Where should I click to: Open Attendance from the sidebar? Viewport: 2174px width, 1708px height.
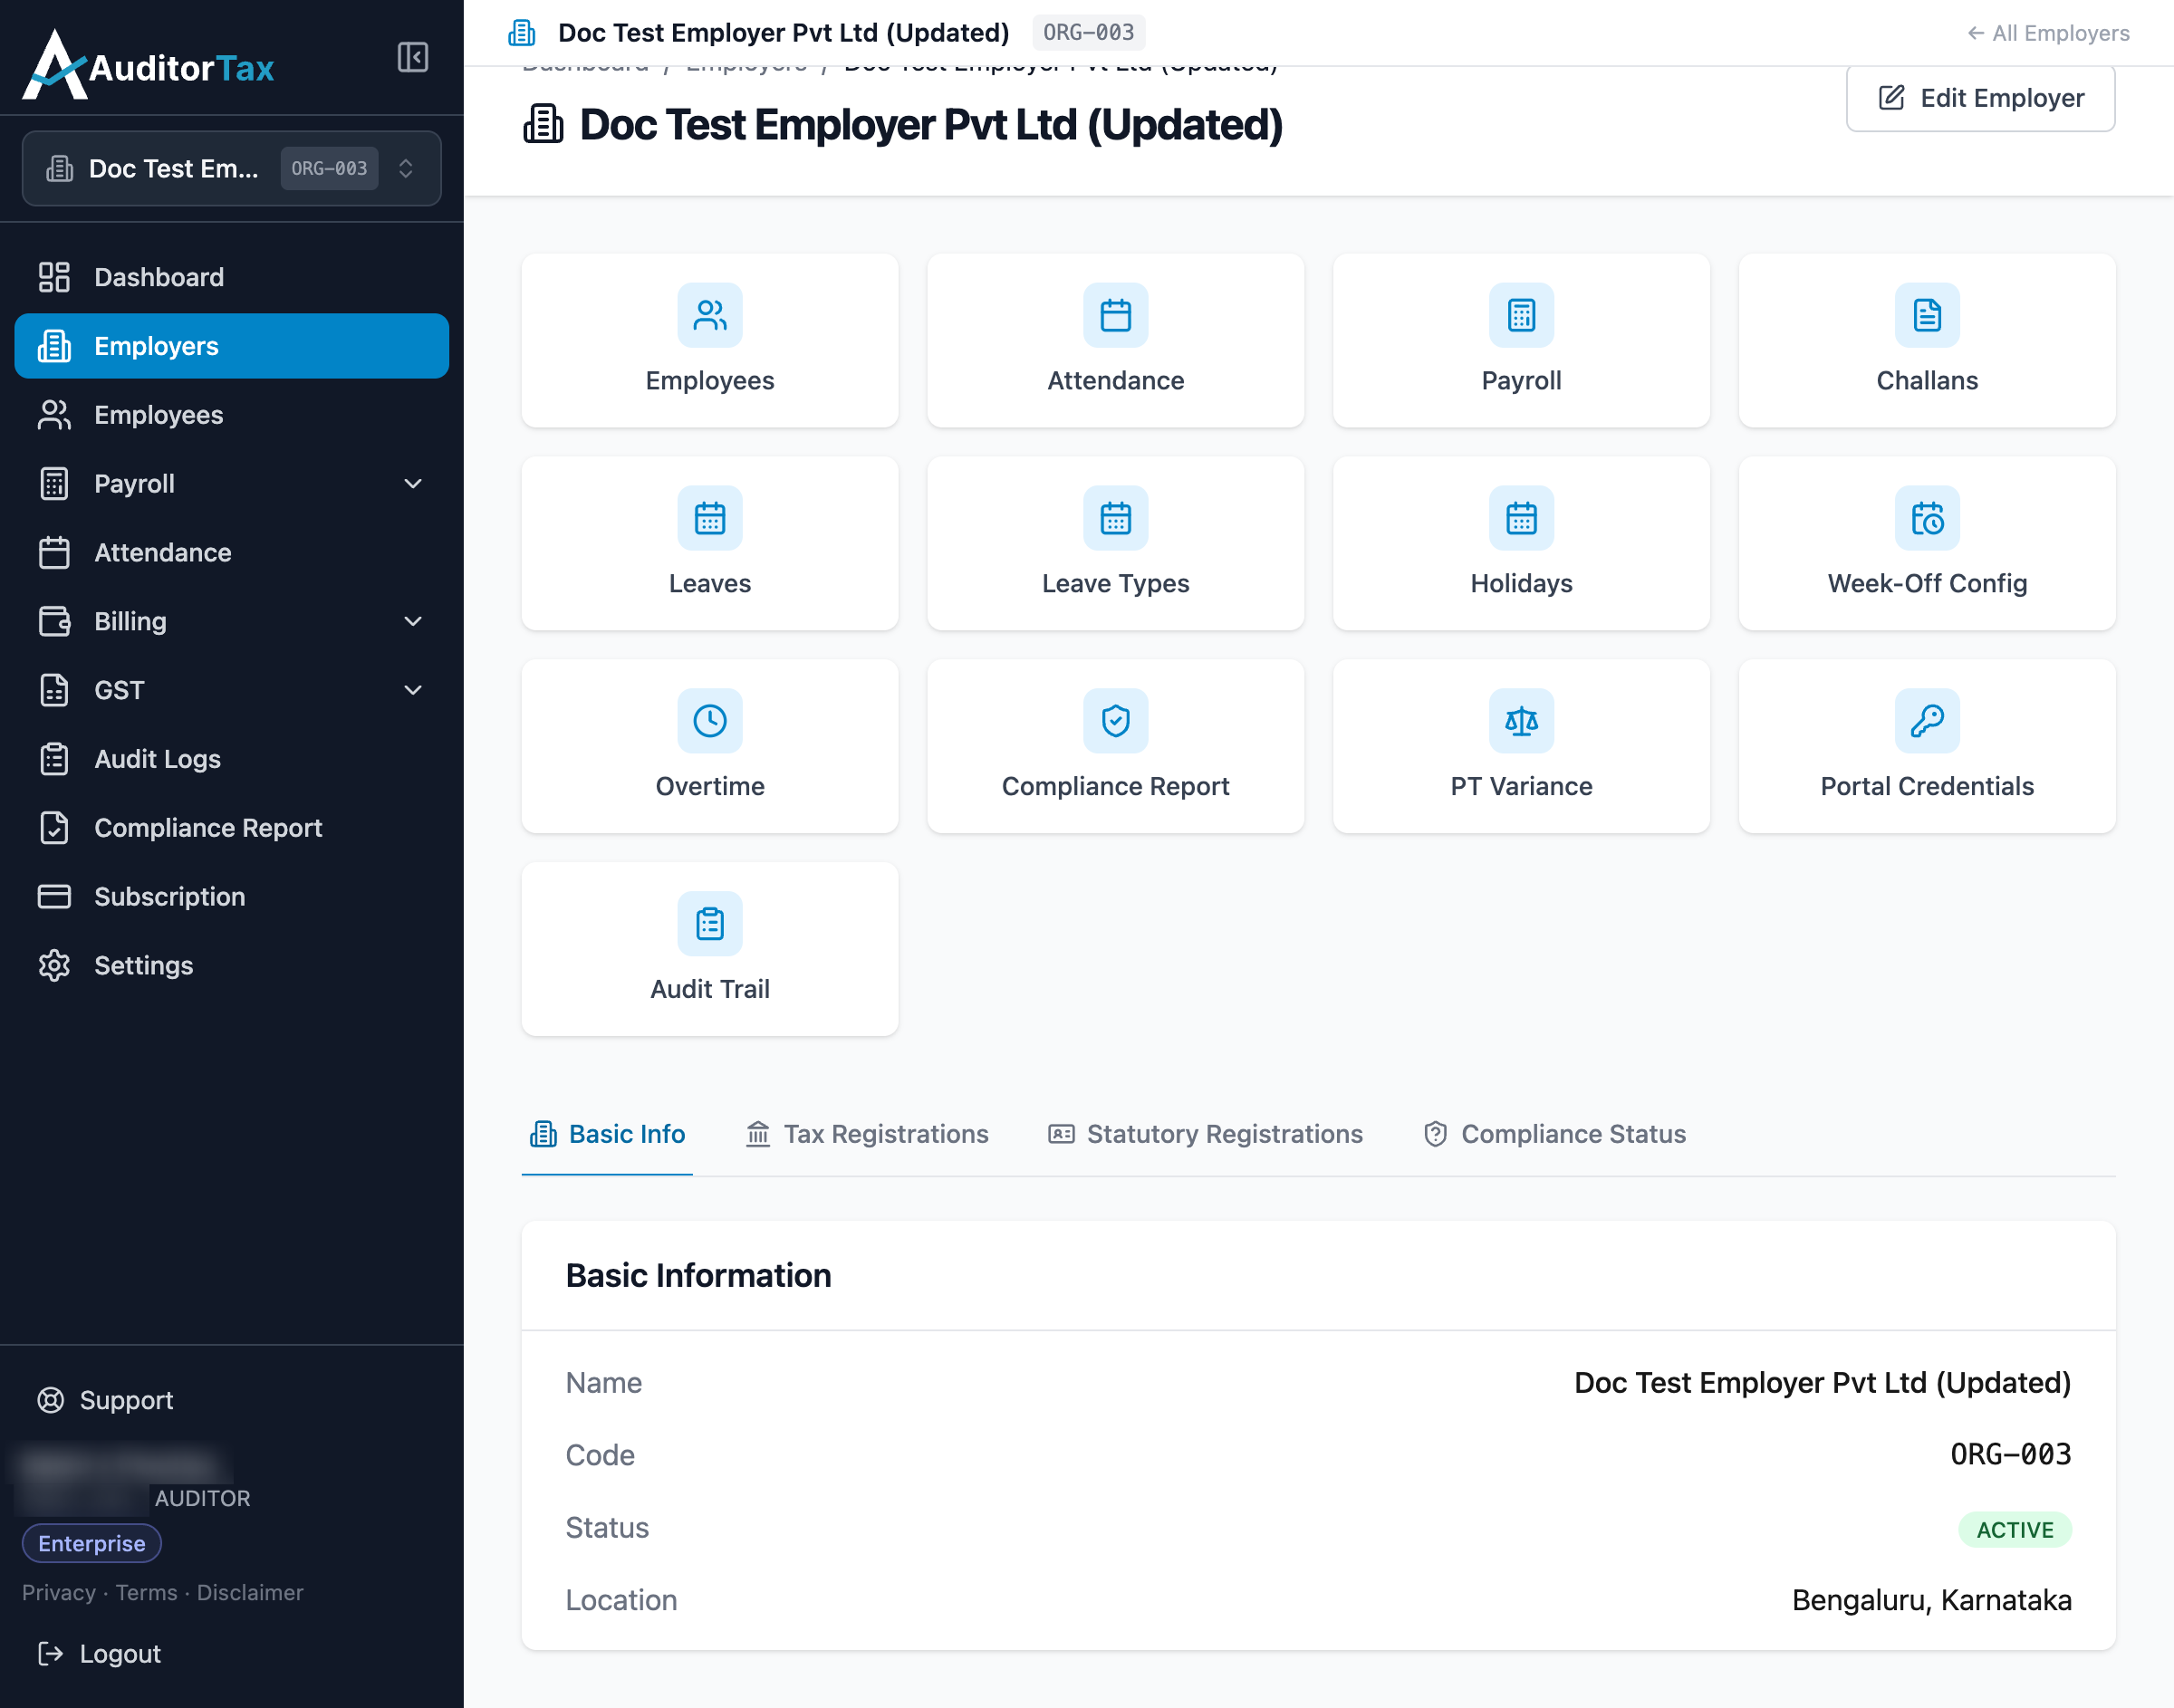pyautogui.click(x=231, y=553)
